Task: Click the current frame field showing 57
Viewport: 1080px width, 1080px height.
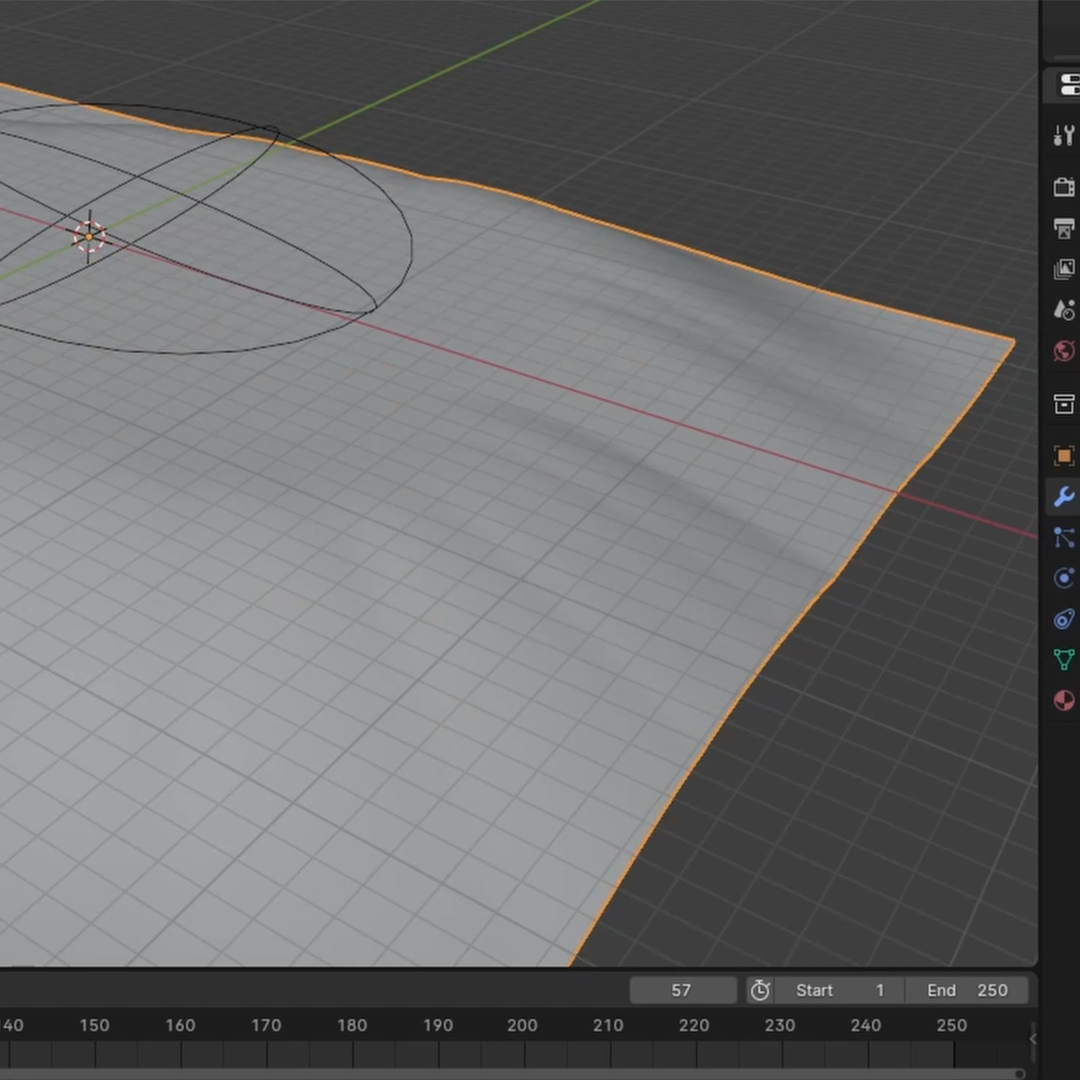Action: (x=683, y=990)
